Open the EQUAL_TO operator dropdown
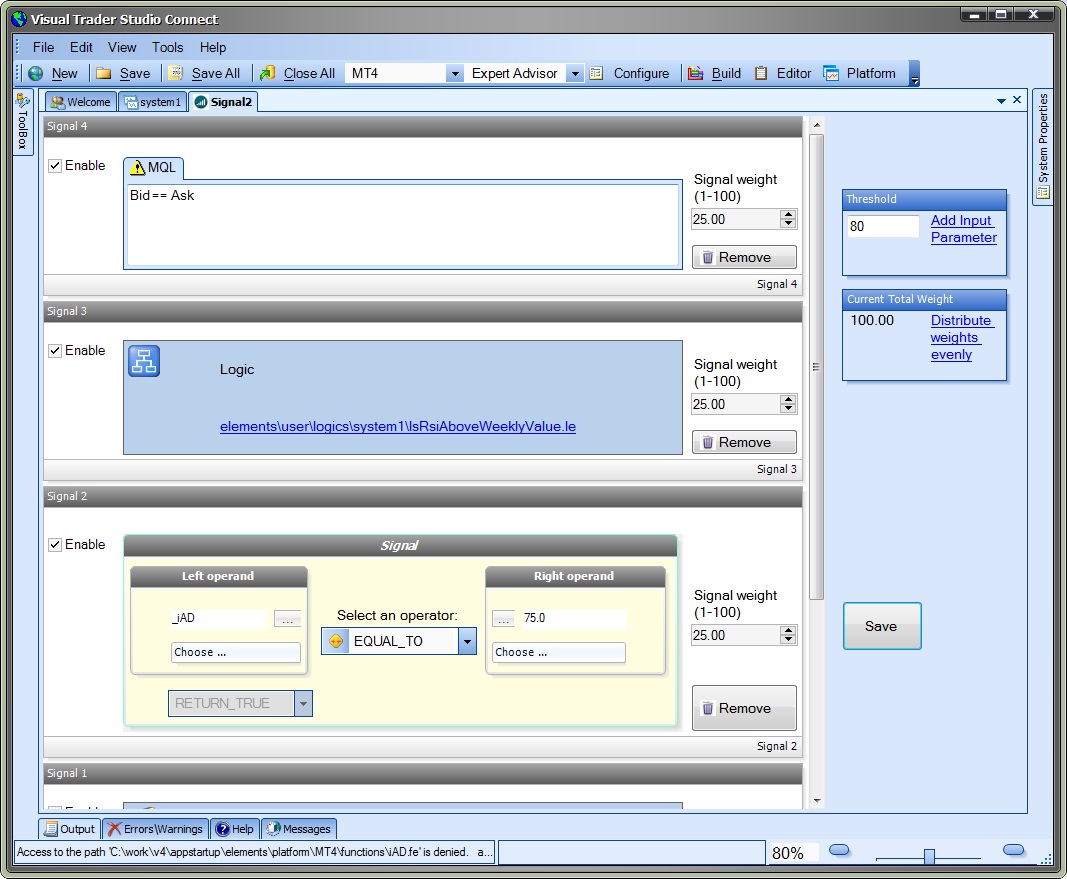The height and width of the screenshot is (879, 1067). click(467, 641)
